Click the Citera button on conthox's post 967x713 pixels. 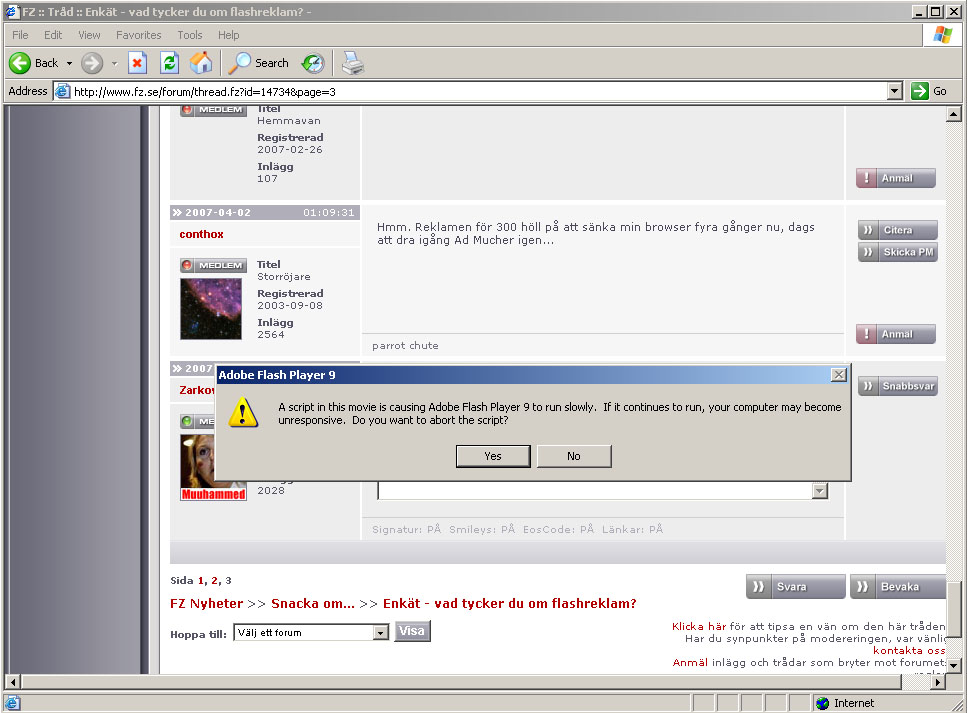tap(897, 230)
